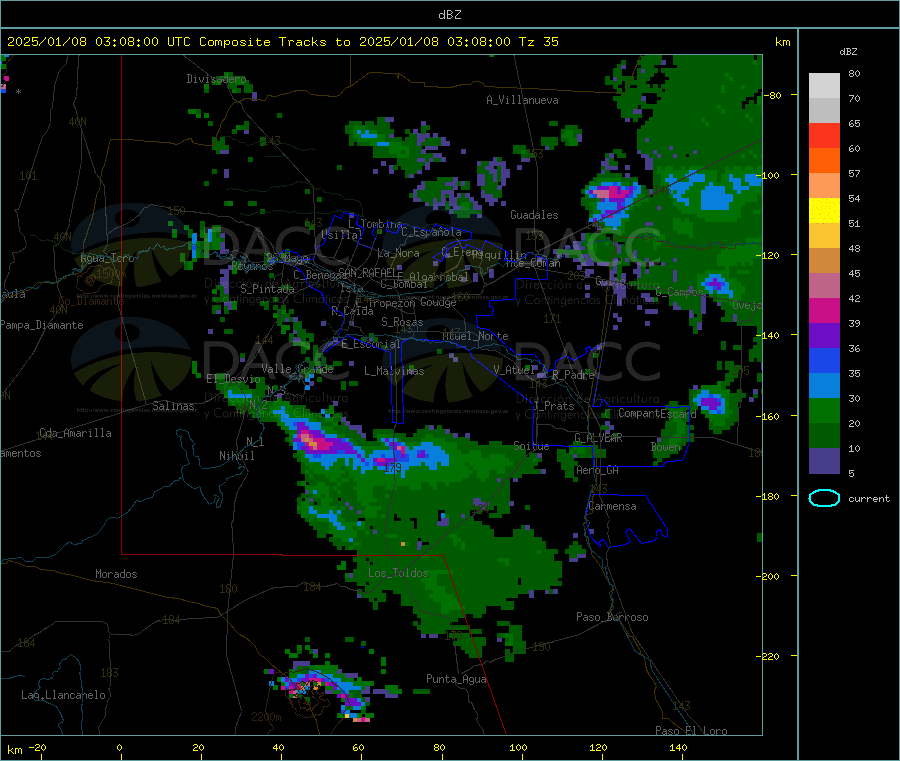Image resolution: width=900 pixels, height=761 pixels.
Task: Click the 'current' legend label
Action: 869,499
